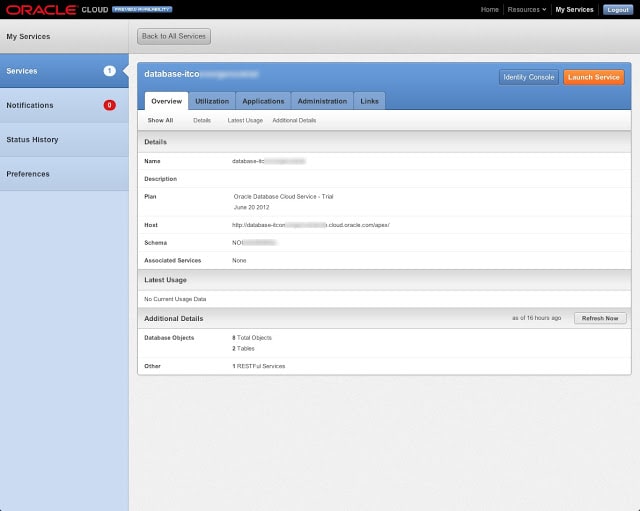Click the '2 Tables' value
The width and height of the screenshot is (640, 511).
coord(243,349)
